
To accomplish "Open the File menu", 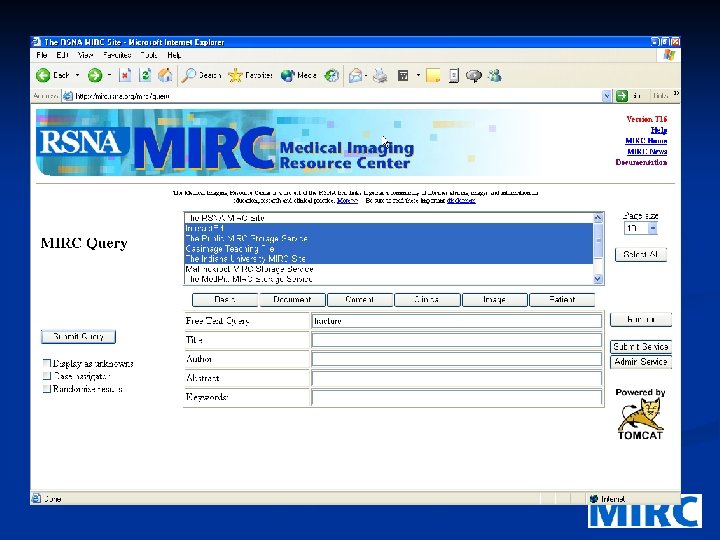I will tap(42, 55).
